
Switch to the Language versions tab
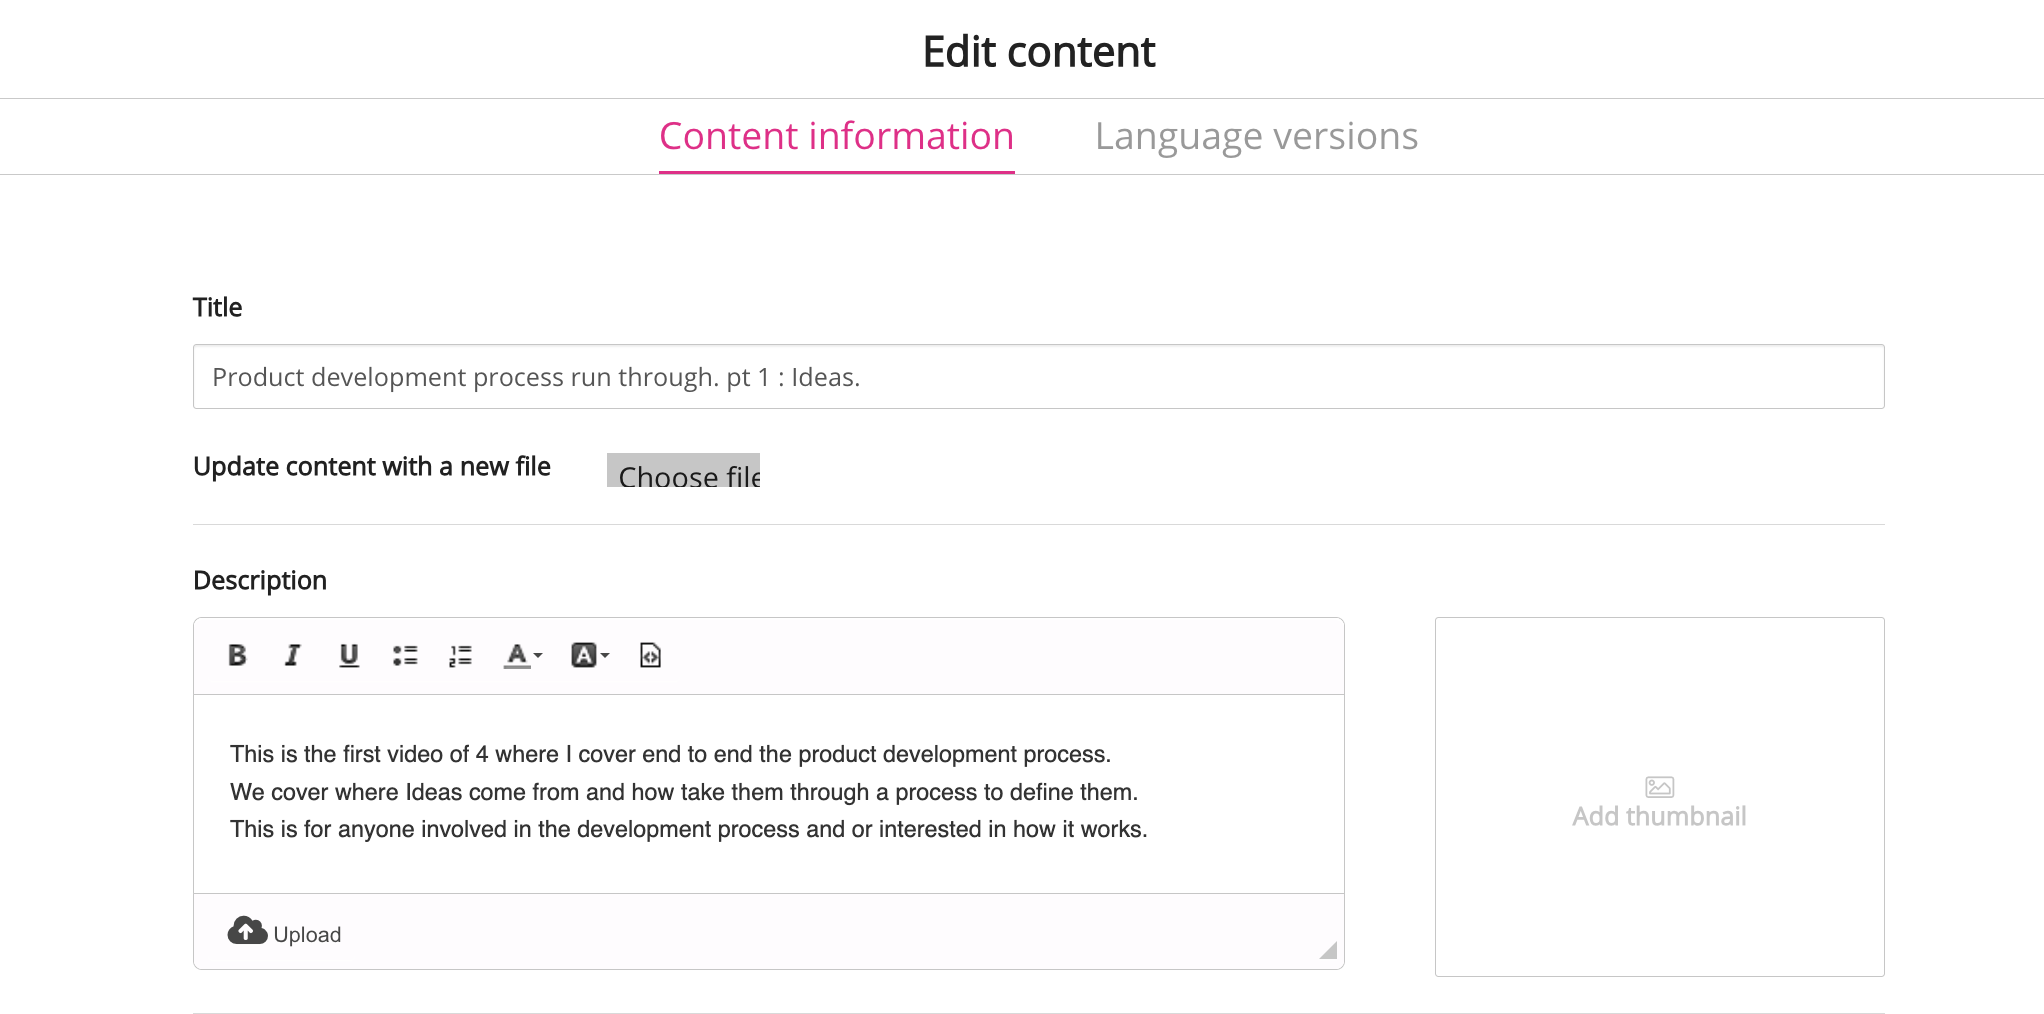(1256, 136)
